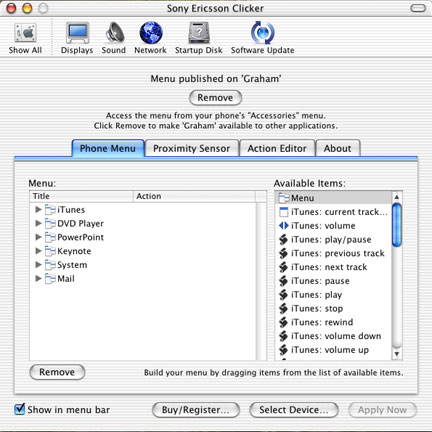Click the Available Items scrollbar thumb
Viewport: 432px width, 432px height.
[x=397, y=225]
